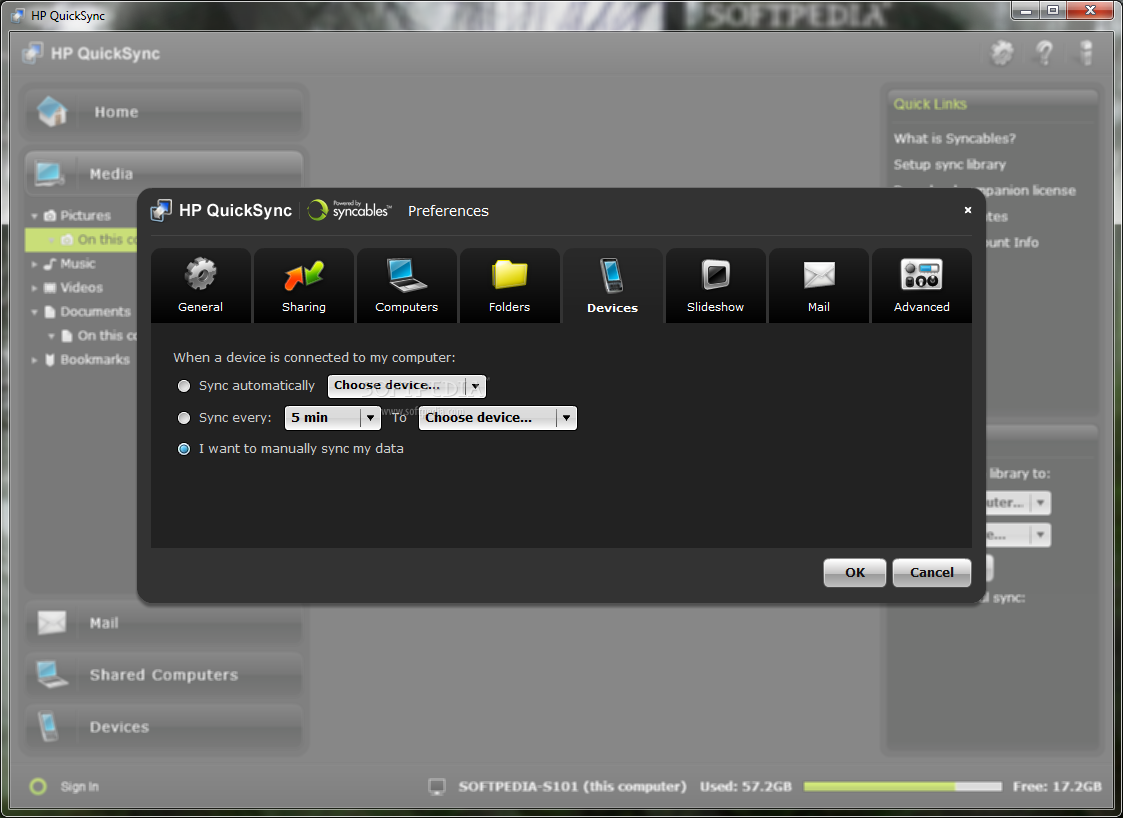Image resolution: width=1123 pixels, height=818 pixels.
Task: Select Pictures in the media tree
Action: [x=85, y=216]
